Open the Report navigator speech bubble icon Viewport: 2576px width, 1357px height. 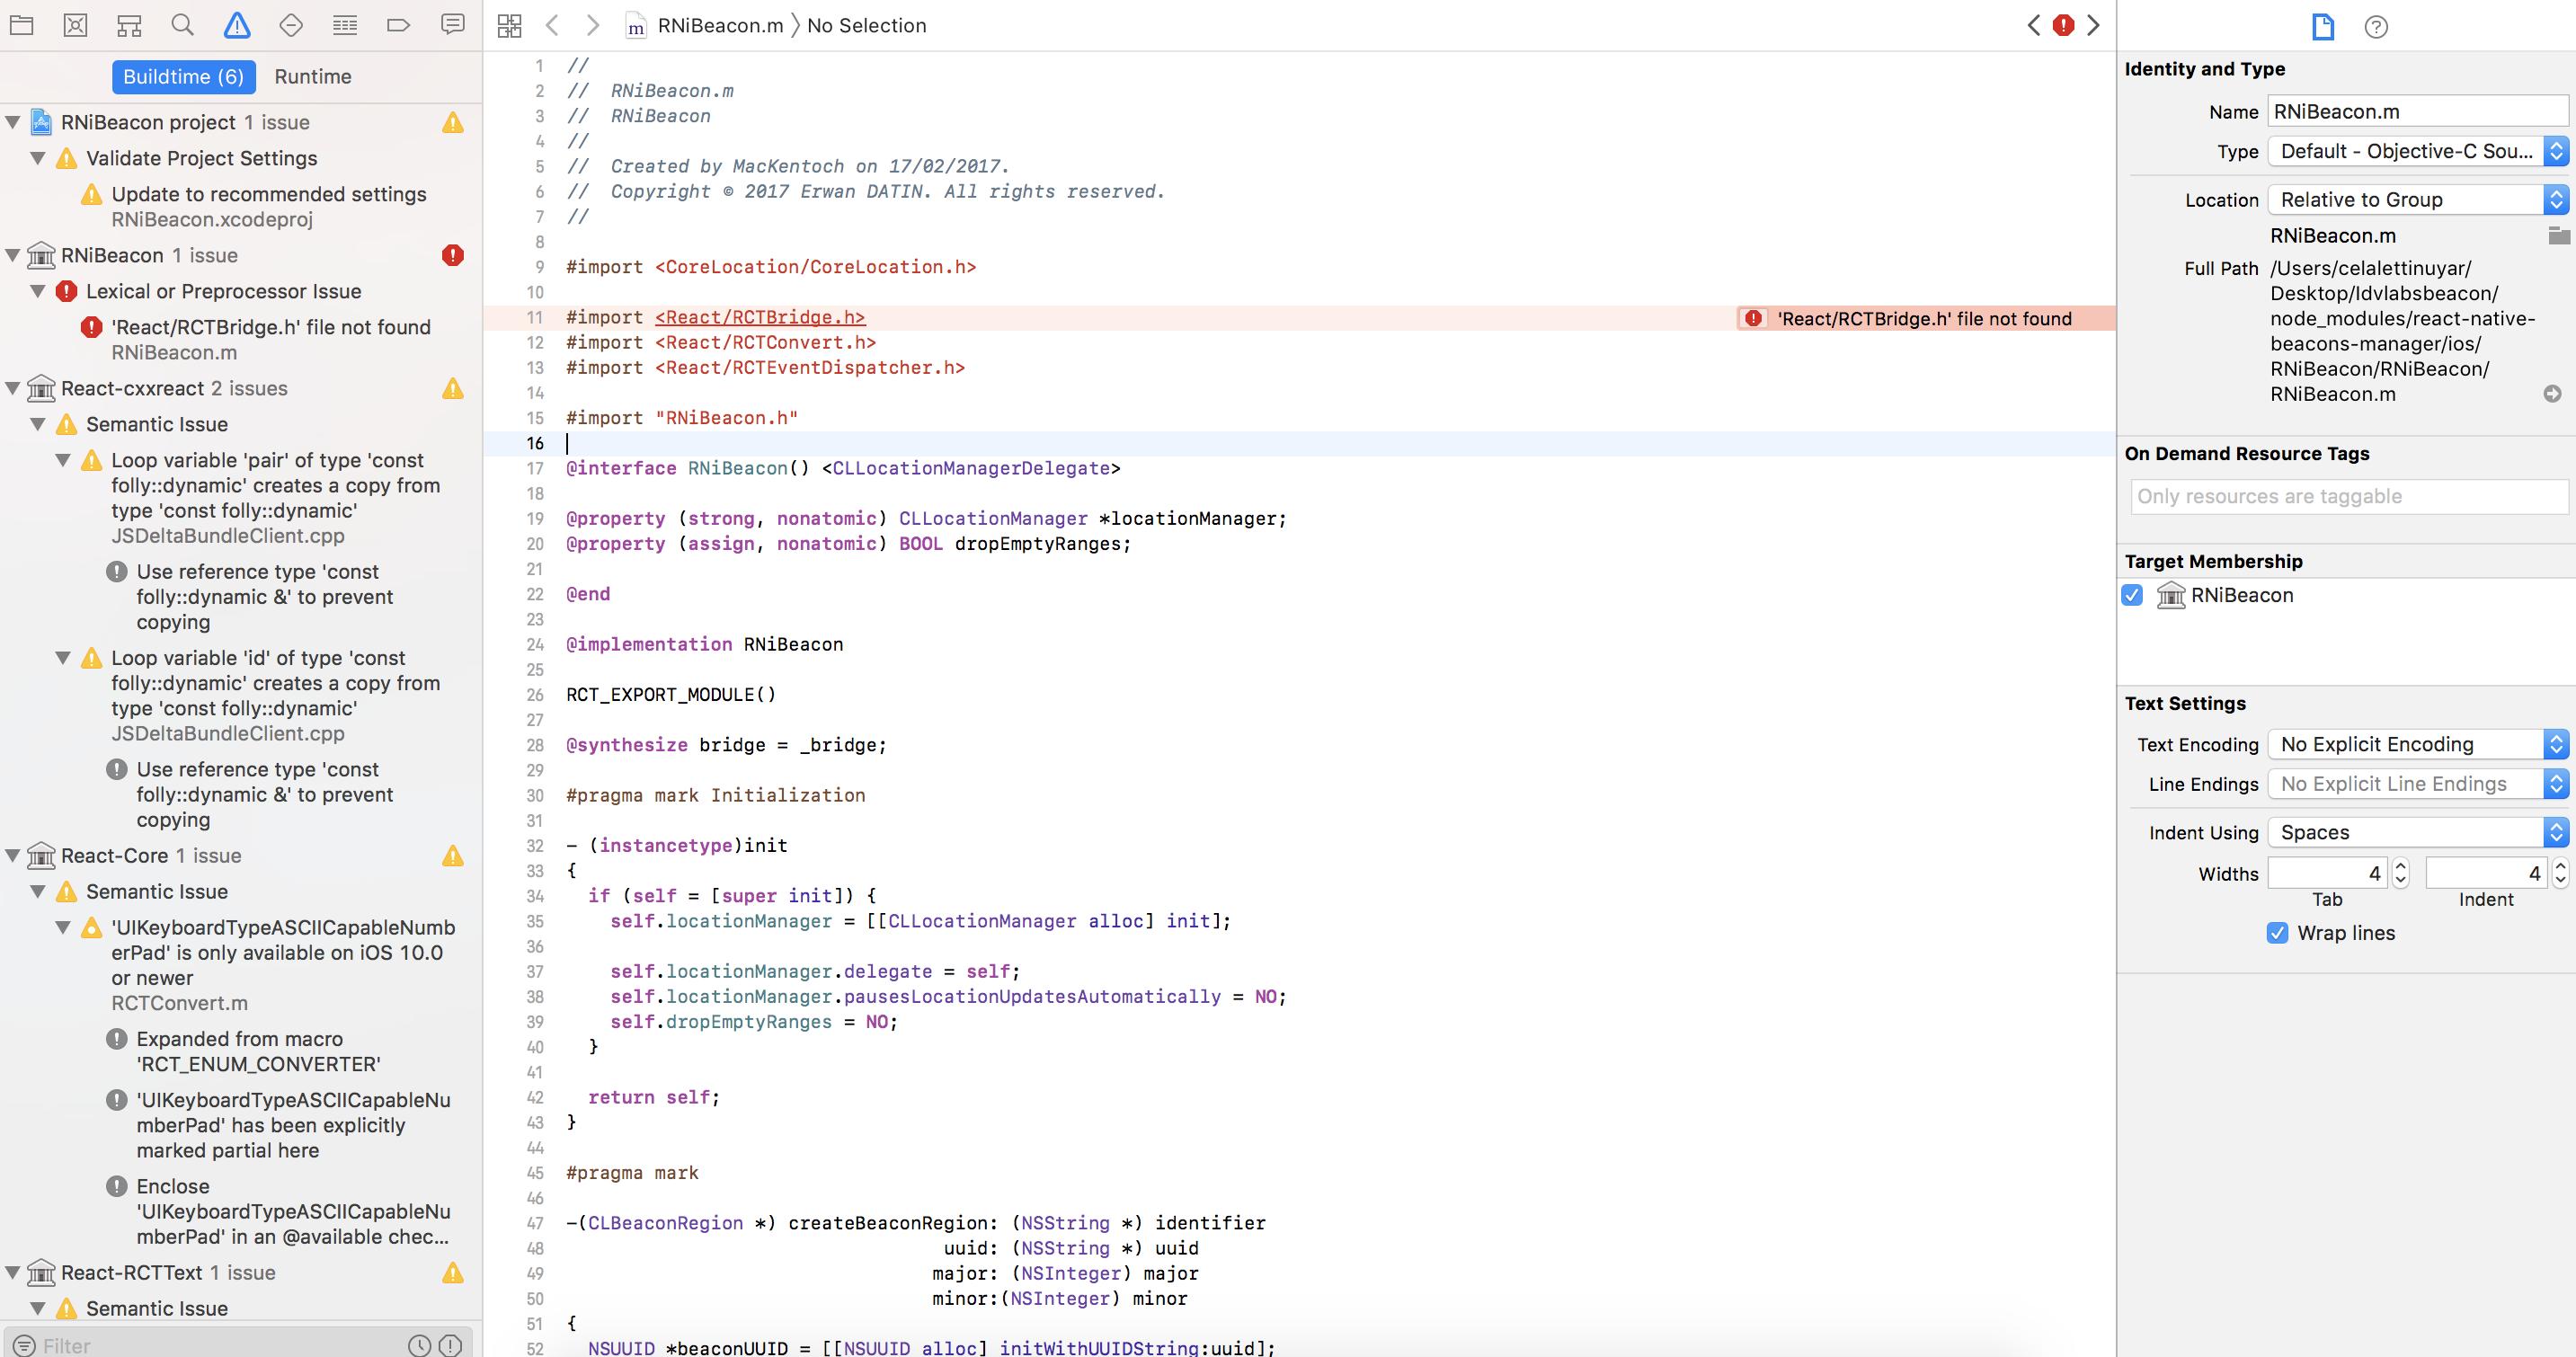(x=453, y=25)
